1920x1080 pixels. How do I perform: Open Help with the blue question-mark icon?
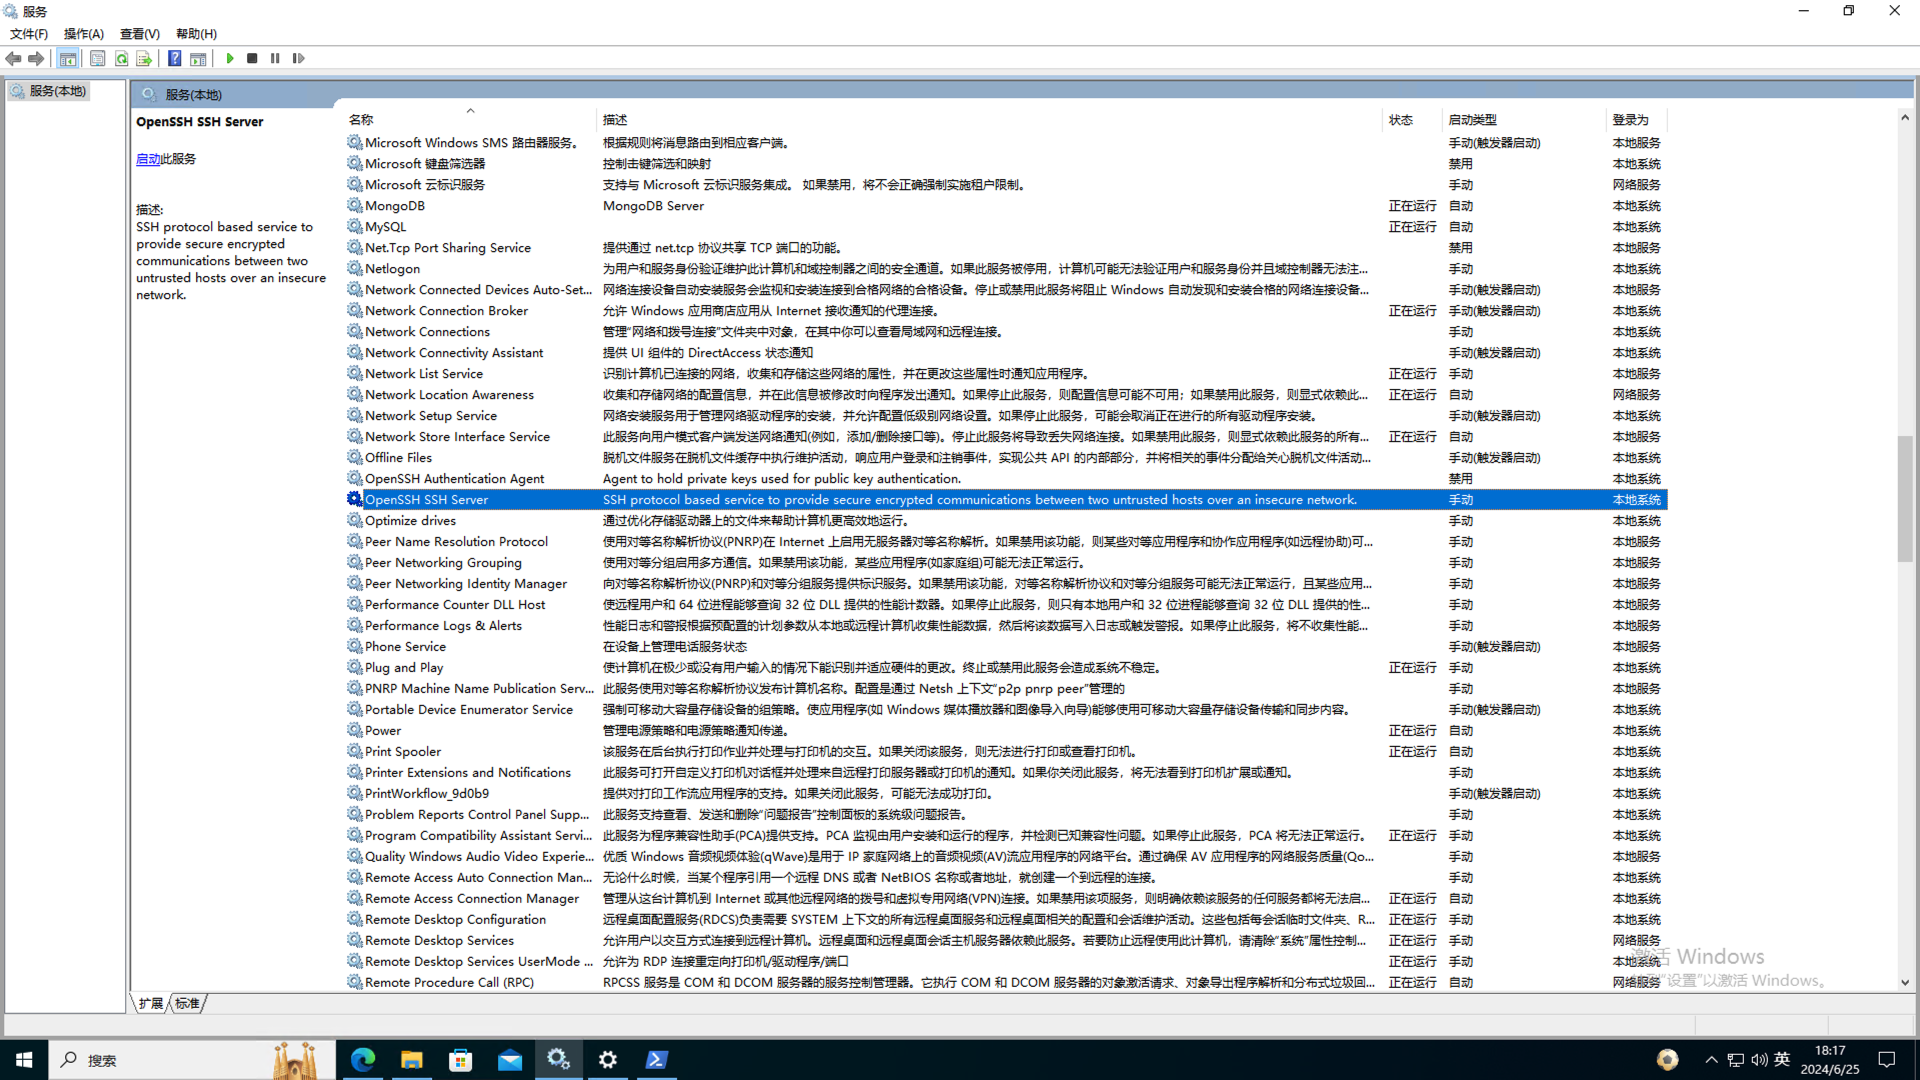pos(174,59)
